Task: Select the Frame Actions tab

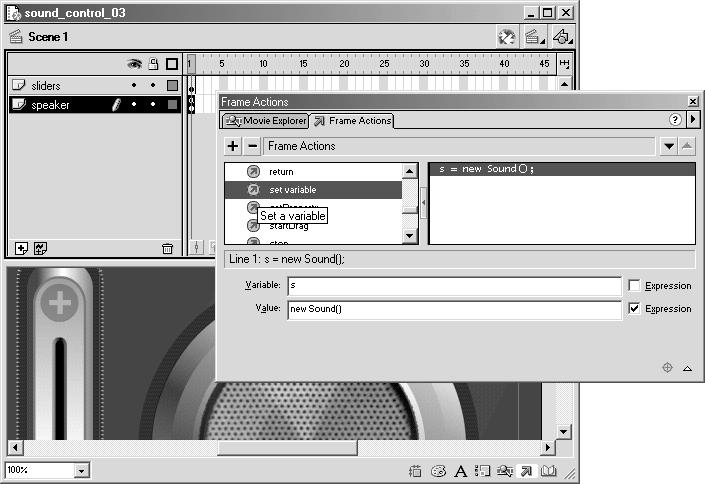Action: (x=352, y=121)
